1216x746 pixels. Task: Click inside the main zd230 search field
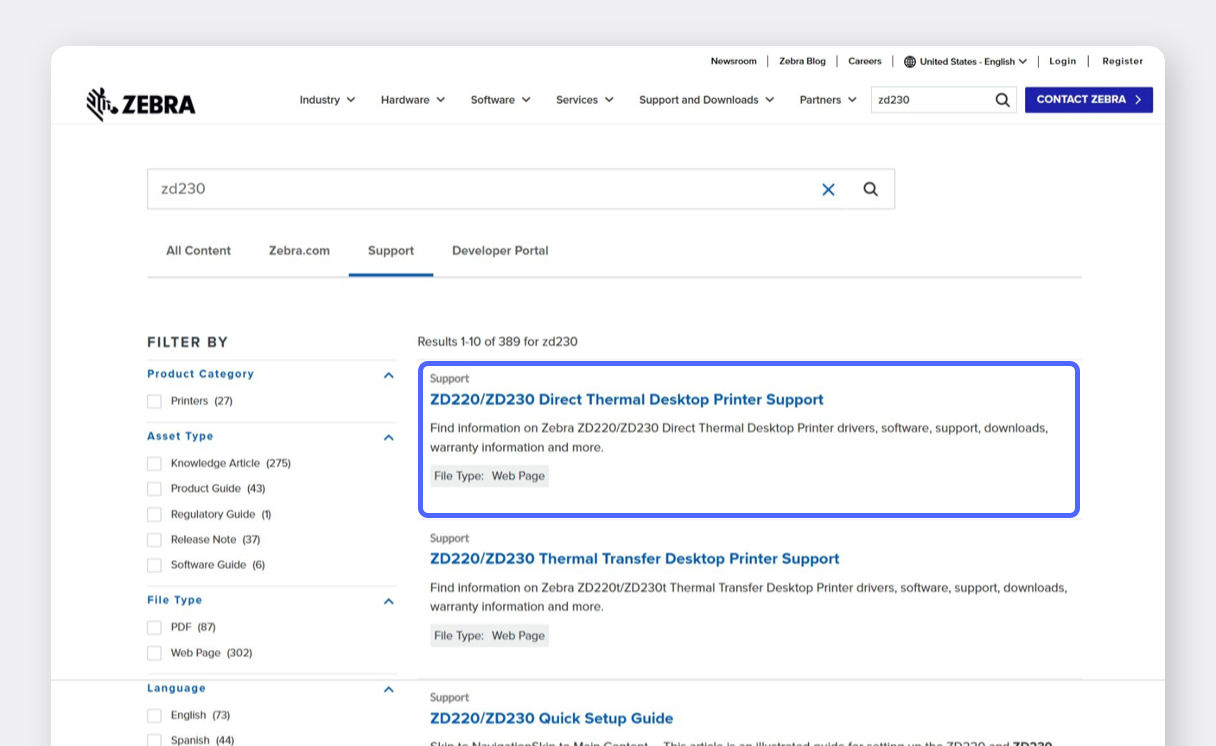[x=480, y=189]
